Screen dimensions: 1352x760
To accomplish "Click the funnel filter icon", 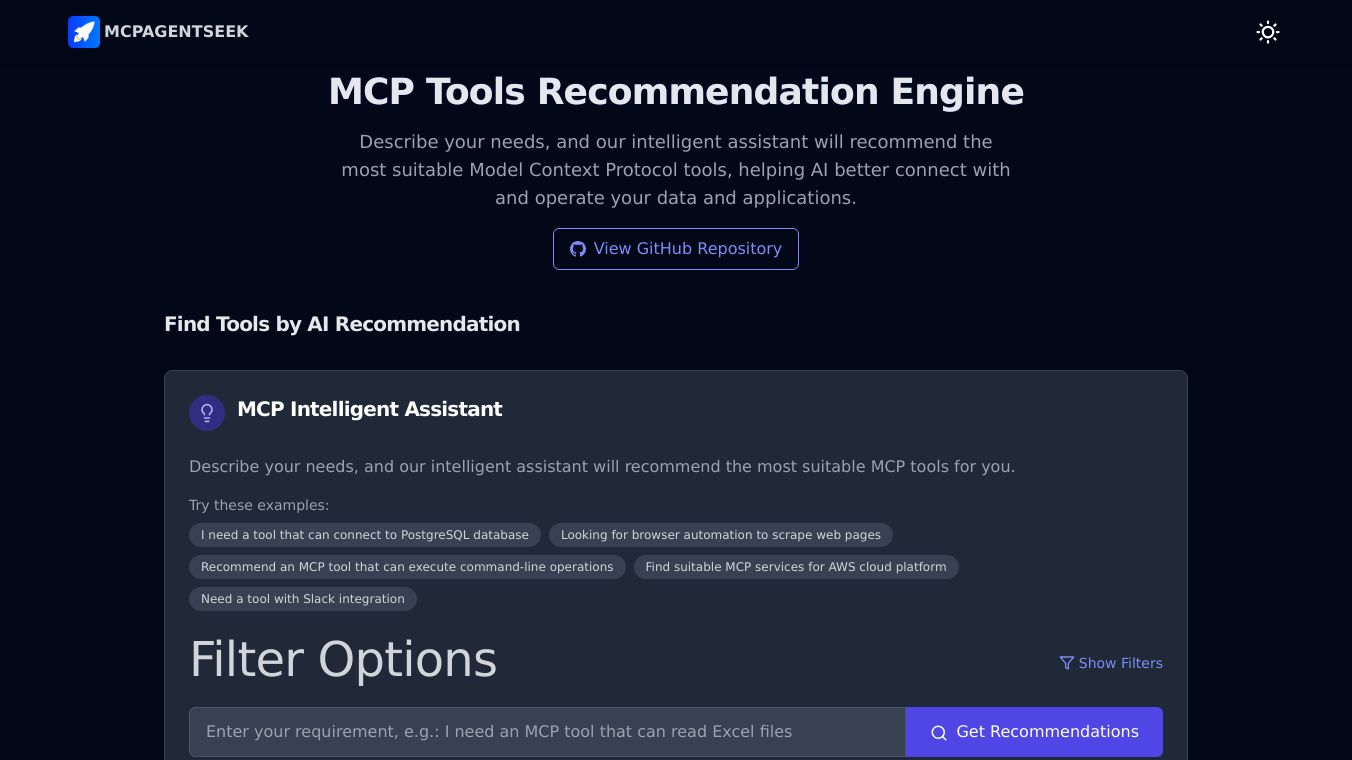I will [x=1066, y=663].
